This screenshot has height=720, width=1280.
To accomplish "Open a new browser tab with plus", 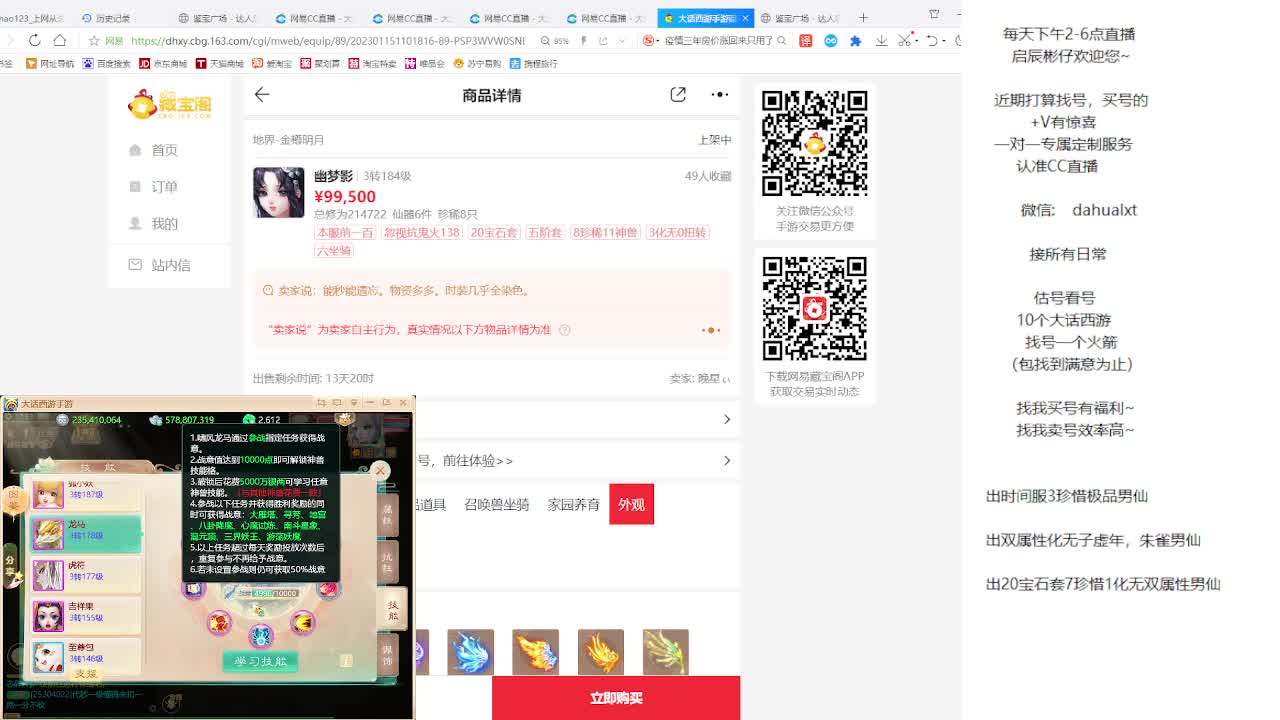I will point(863,17).
